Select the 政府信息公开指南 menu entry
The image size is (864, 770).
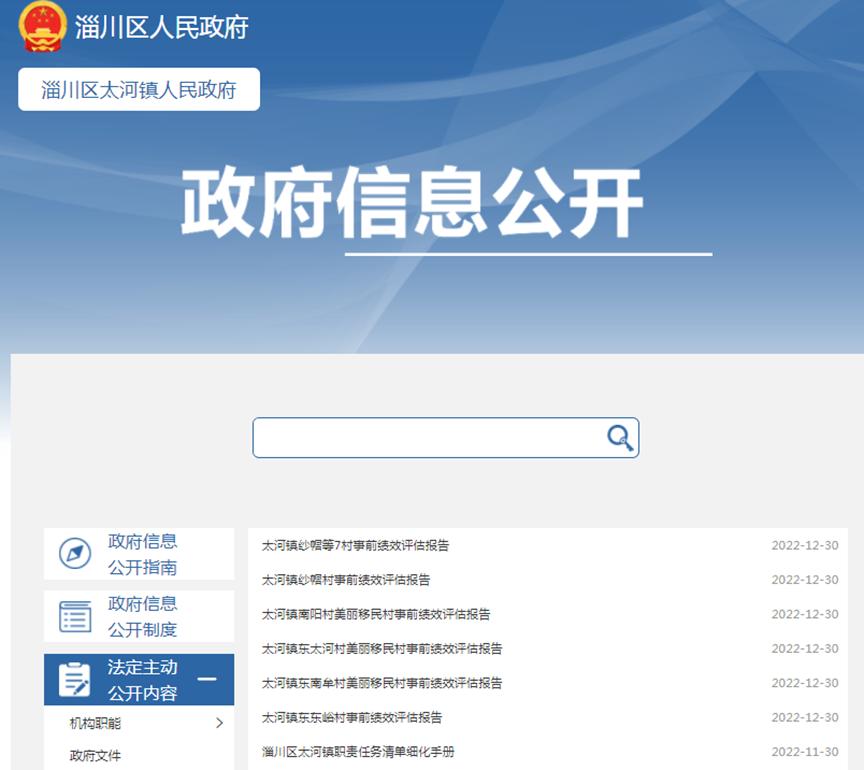142,554
